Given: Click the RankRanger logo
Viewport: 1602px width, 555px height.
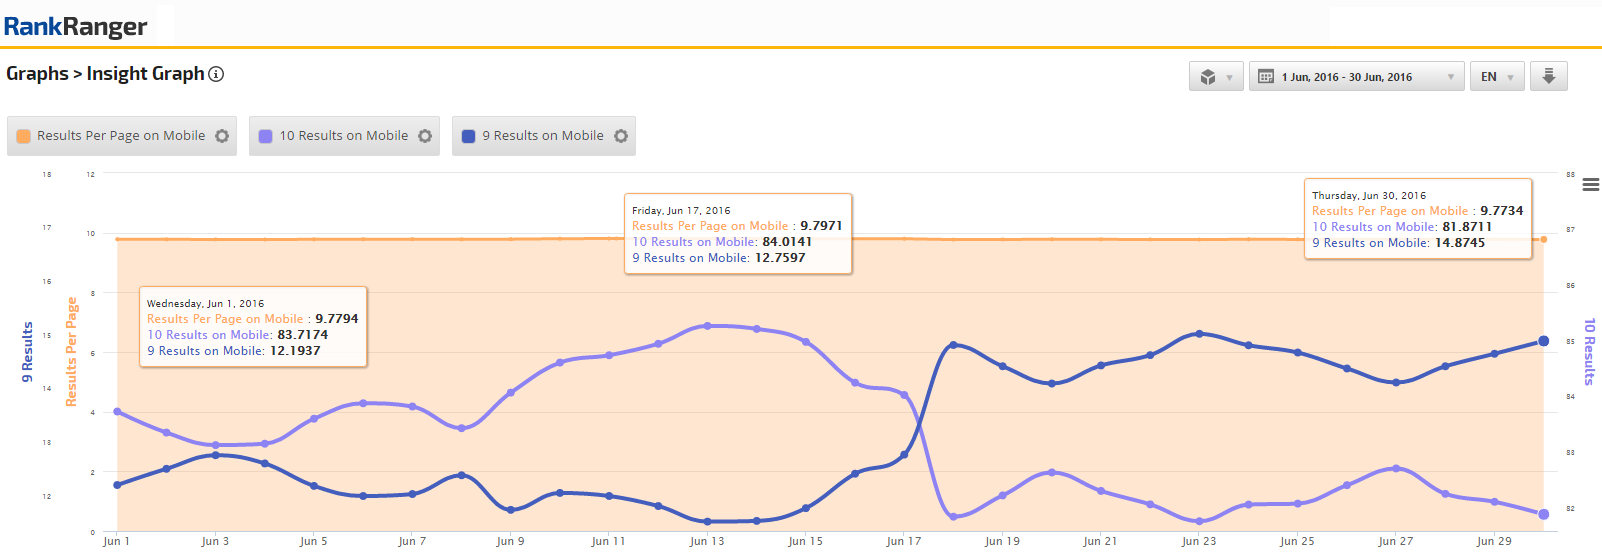Looking at the screenshot, I should coord(76,26).
